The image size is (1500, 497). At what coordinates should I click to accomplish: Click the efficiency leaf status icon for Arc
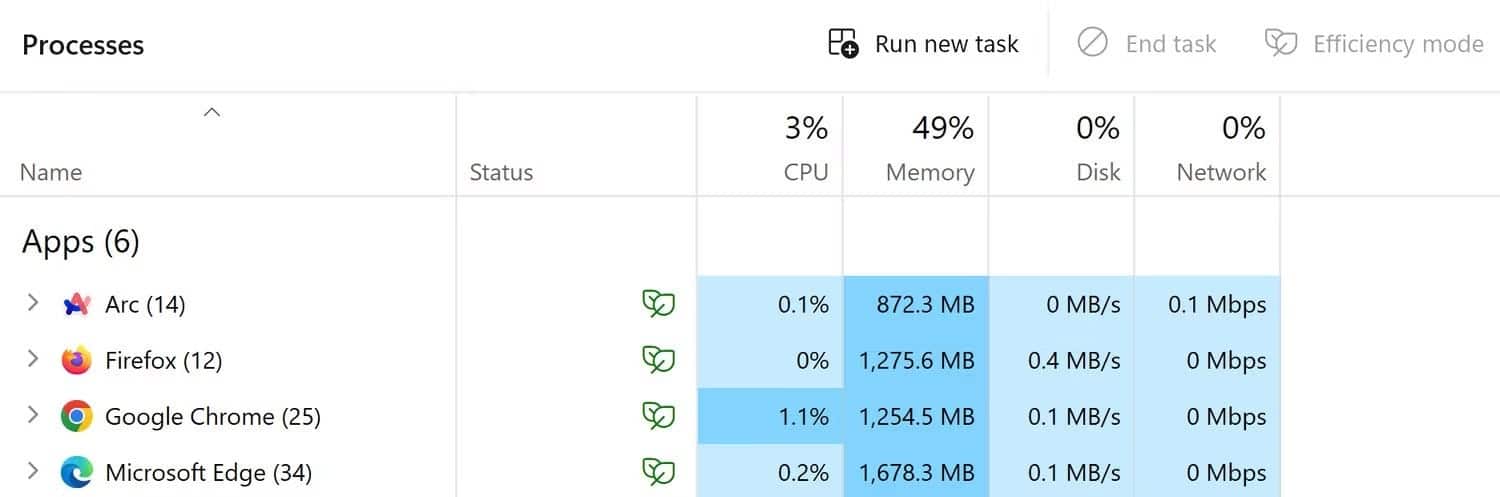pyautogui.click(x=658, y=304)
